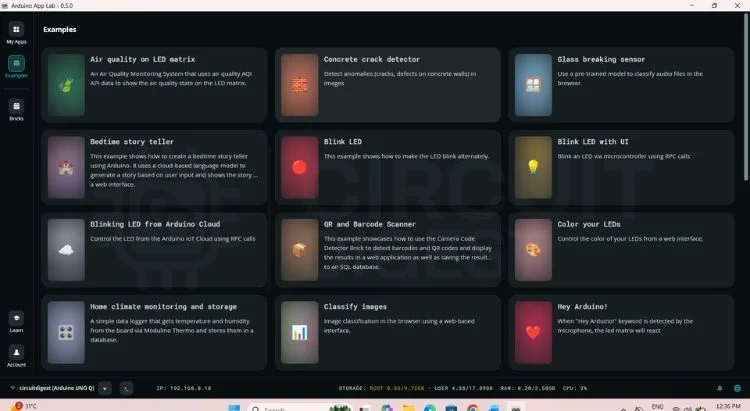Viewport: 750px width, 411px height.
Task: Select the QR and Barcode Scanner box icon
Action: click(x=299, y=250)
